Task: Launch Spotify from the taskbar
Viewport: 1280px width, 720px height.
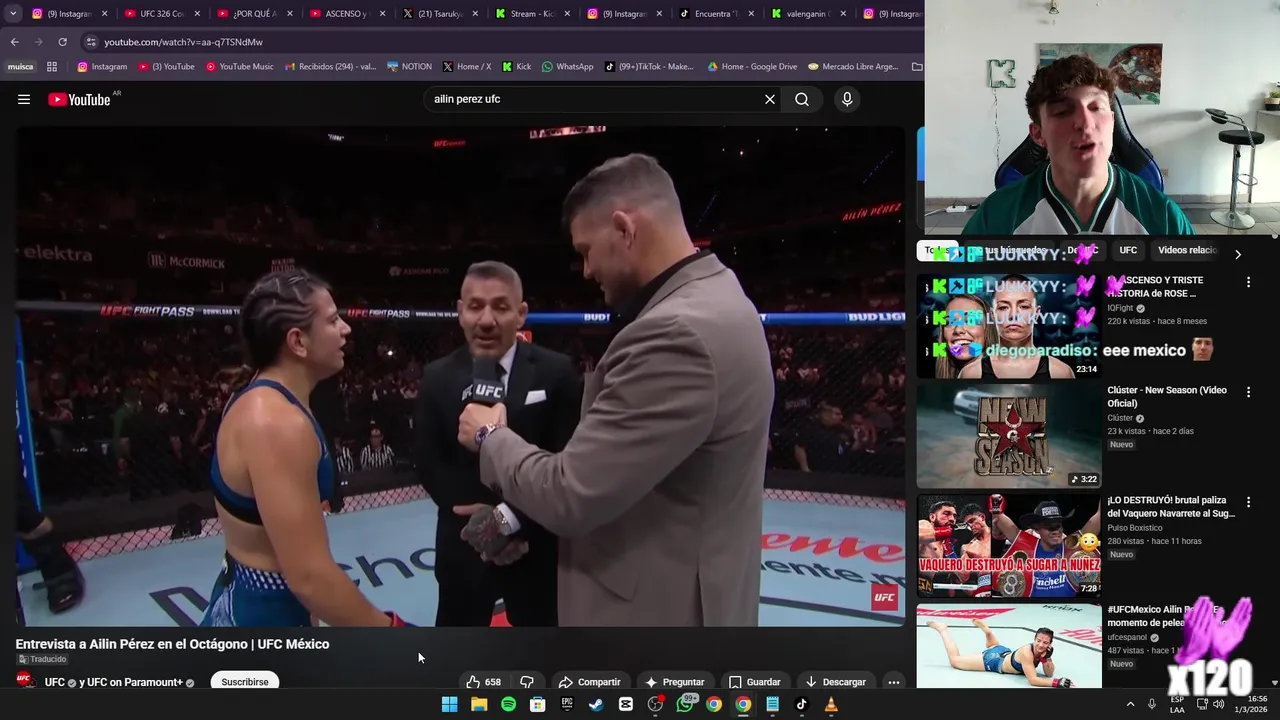Action: point(508,704)
